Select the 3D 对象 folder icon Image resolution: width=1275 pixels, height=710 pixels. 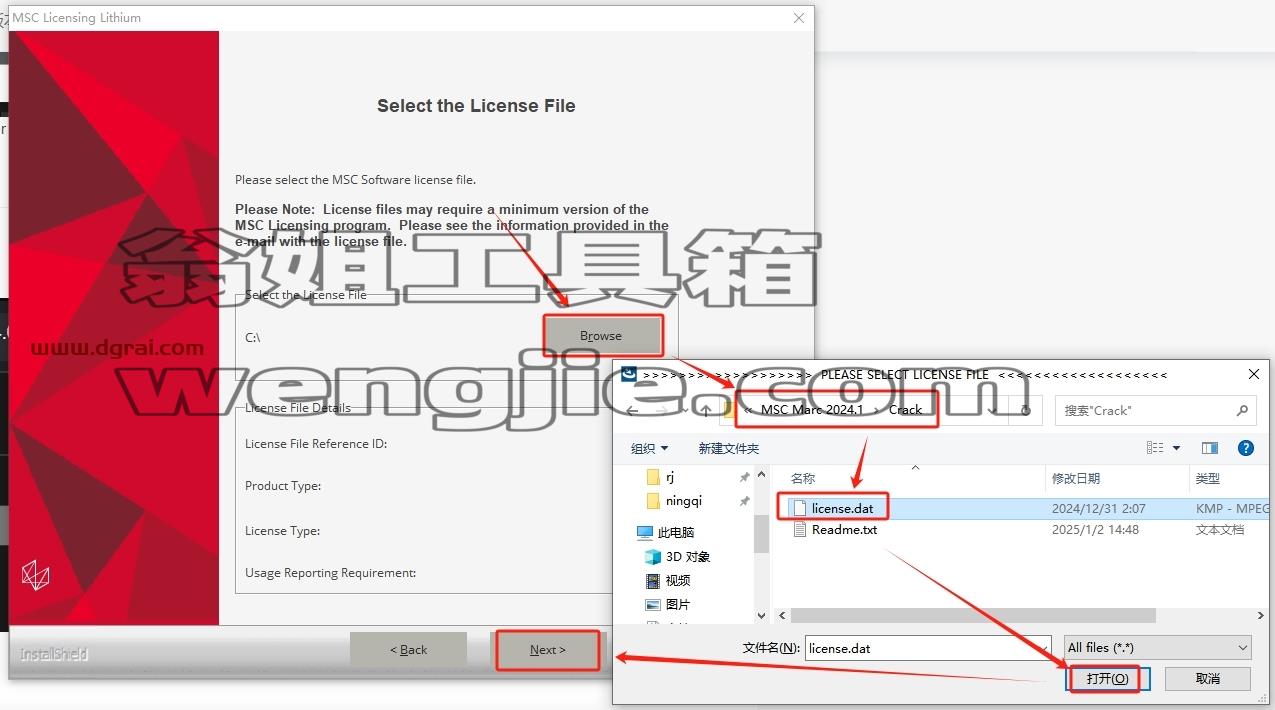coord(653,557)
